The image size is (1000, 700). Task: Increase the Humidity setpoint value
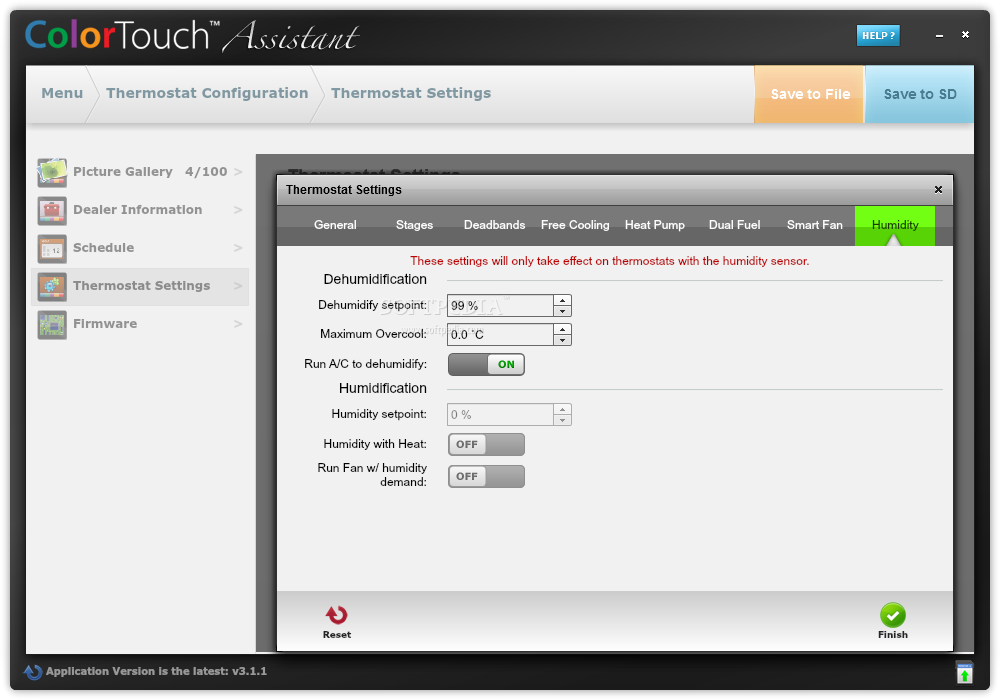562,409
